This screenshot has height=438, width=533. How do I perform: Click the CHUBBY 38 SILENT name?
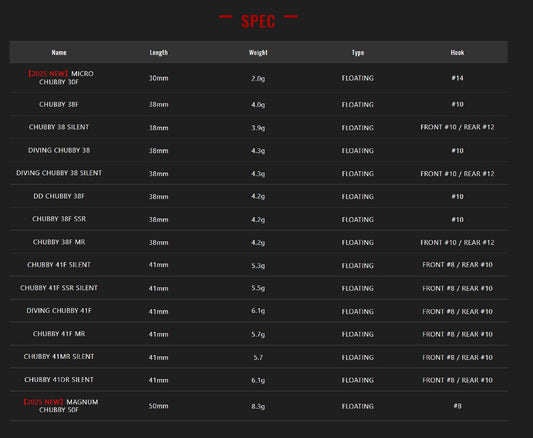click(x=59, y=127)
